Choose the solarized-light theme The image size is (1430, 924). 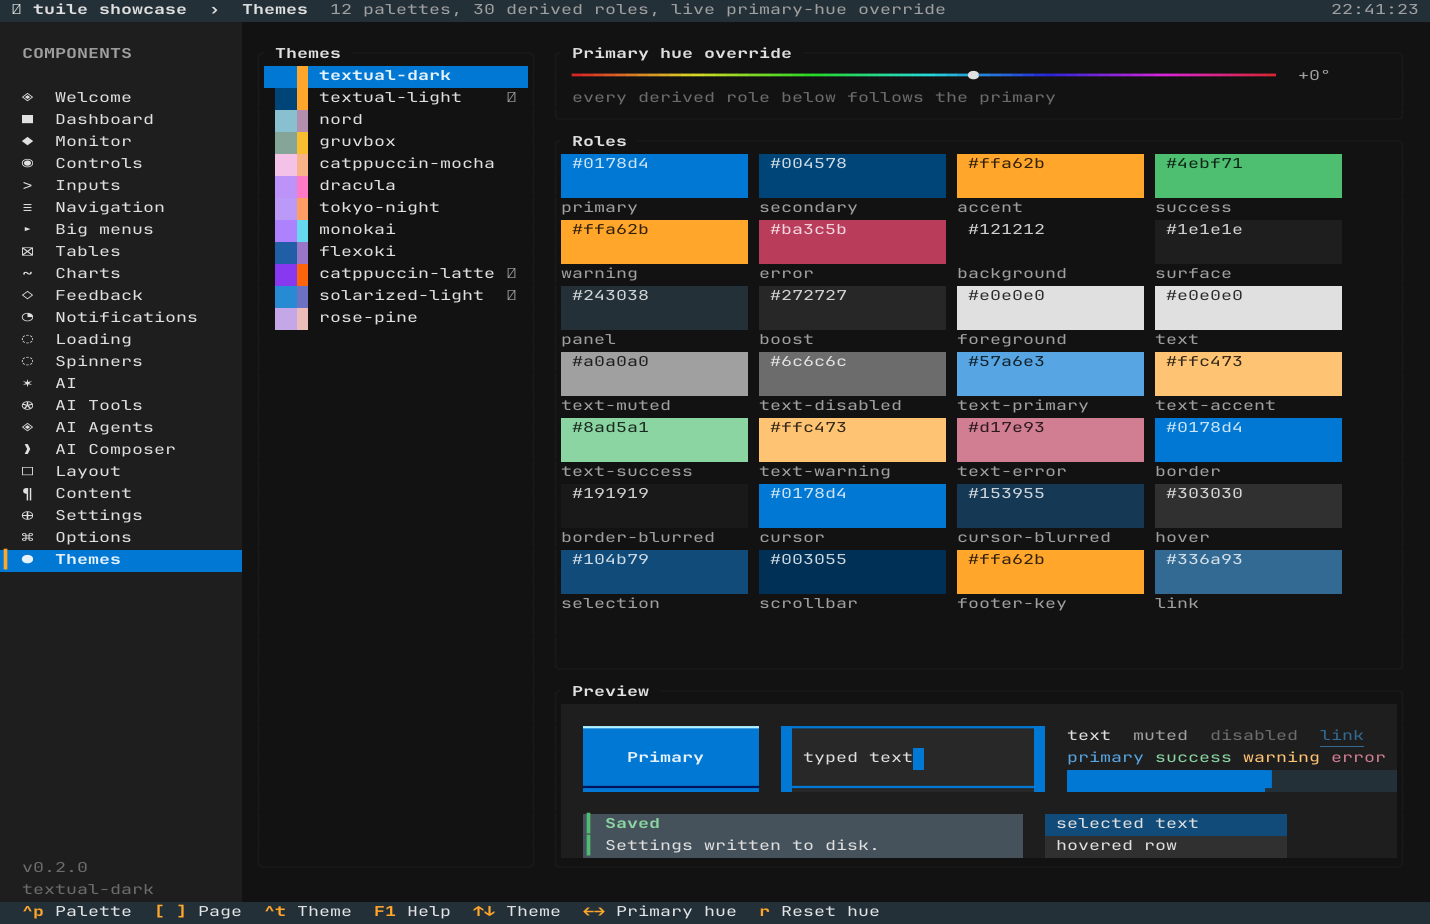pyautogui.click(x=396, y=295)
